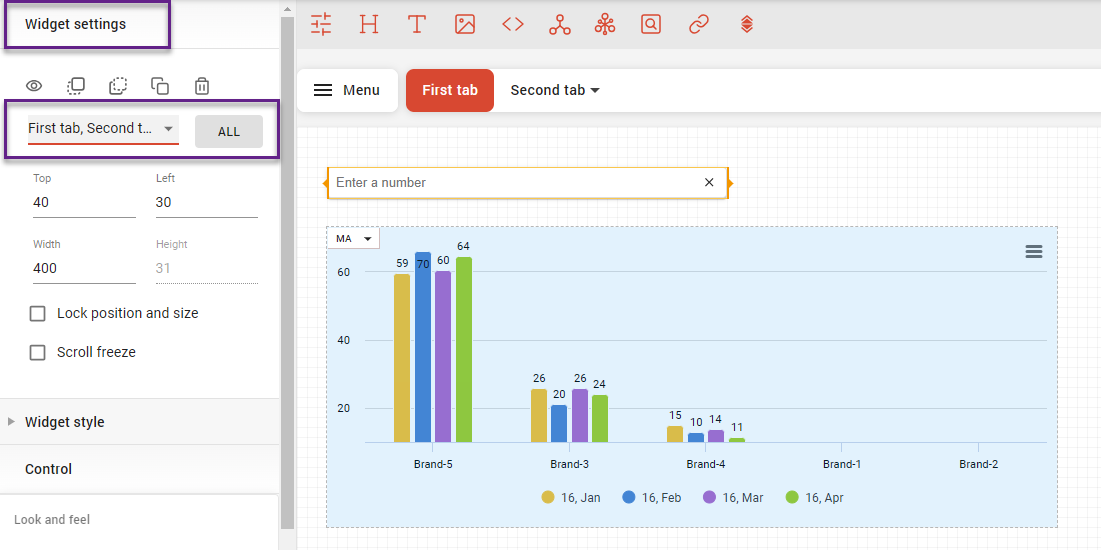Enable Lock position and size checkbox
This screenshot has height=550, width=1101.
[38, 314]
